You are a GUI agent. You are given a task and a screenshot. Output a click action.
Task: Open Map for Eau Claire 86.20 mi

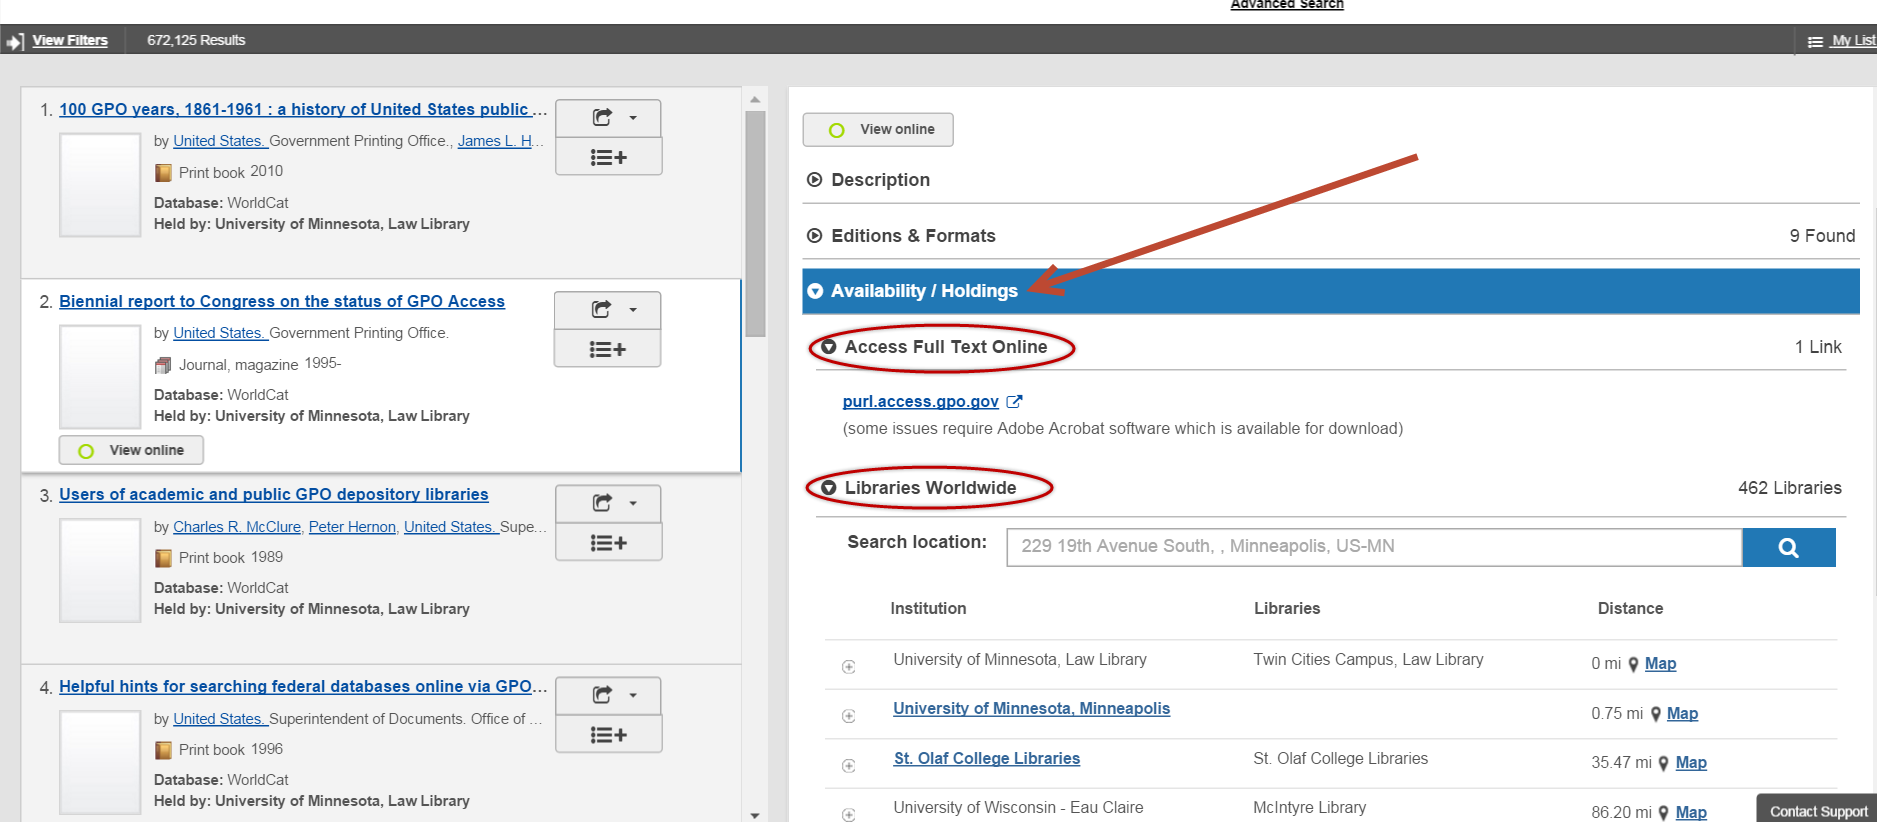tap(1691, 812)
